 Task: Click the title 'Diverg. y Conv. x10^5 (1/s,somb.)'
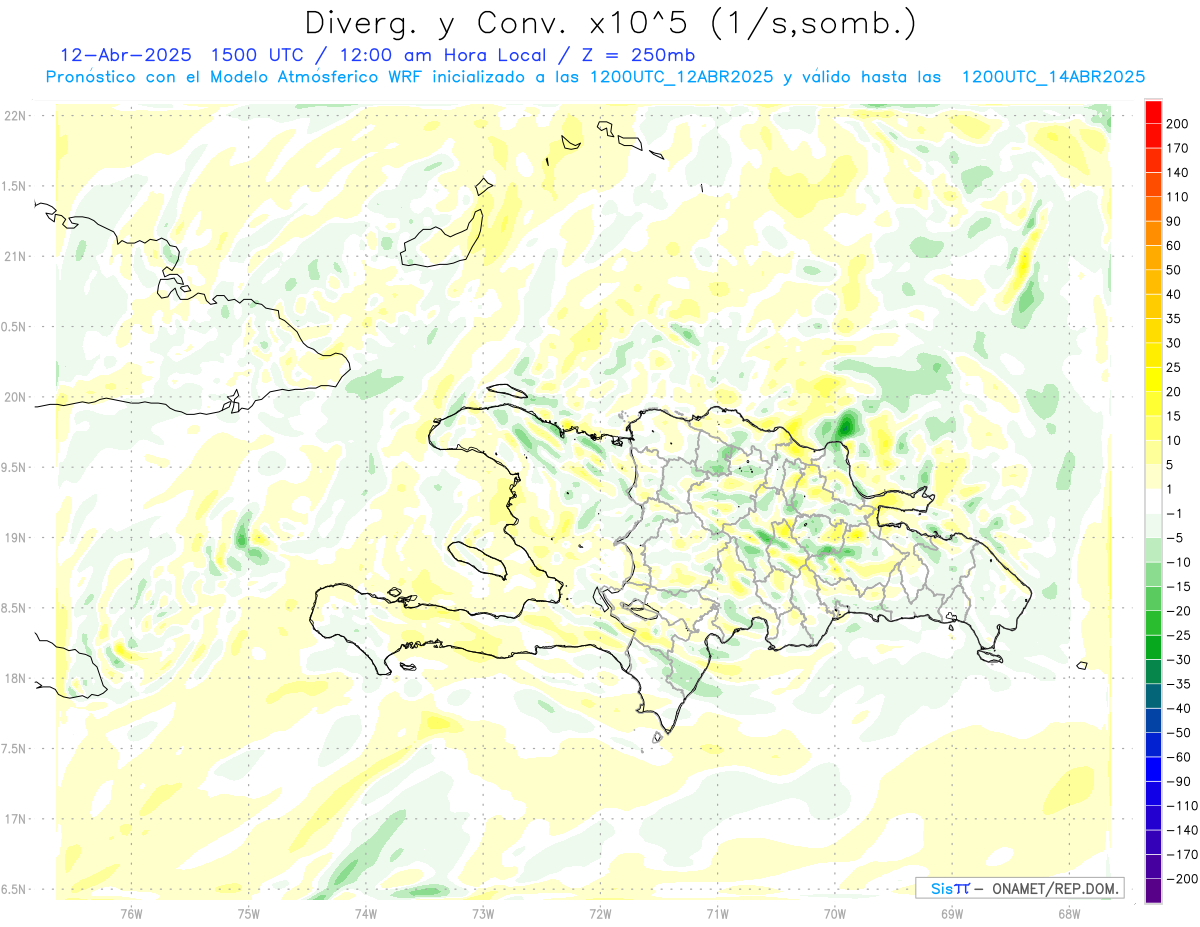pos(611,23)
